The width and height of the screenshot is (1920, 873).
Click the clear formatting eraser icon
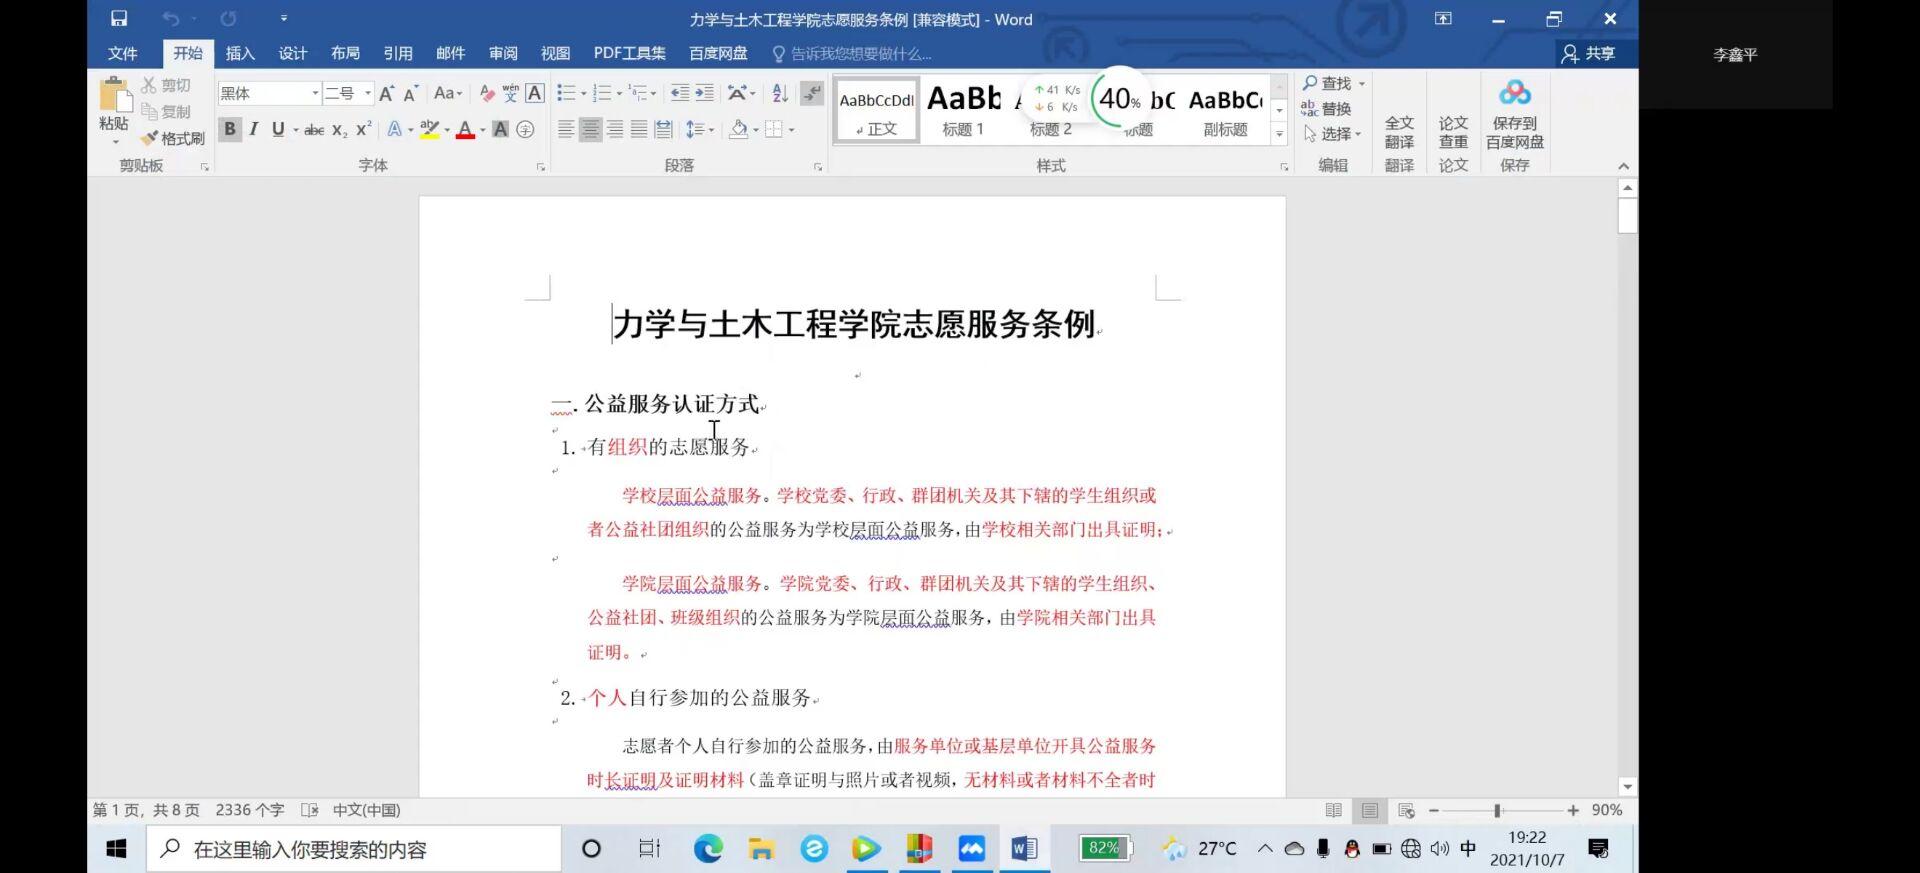[487, 93]
